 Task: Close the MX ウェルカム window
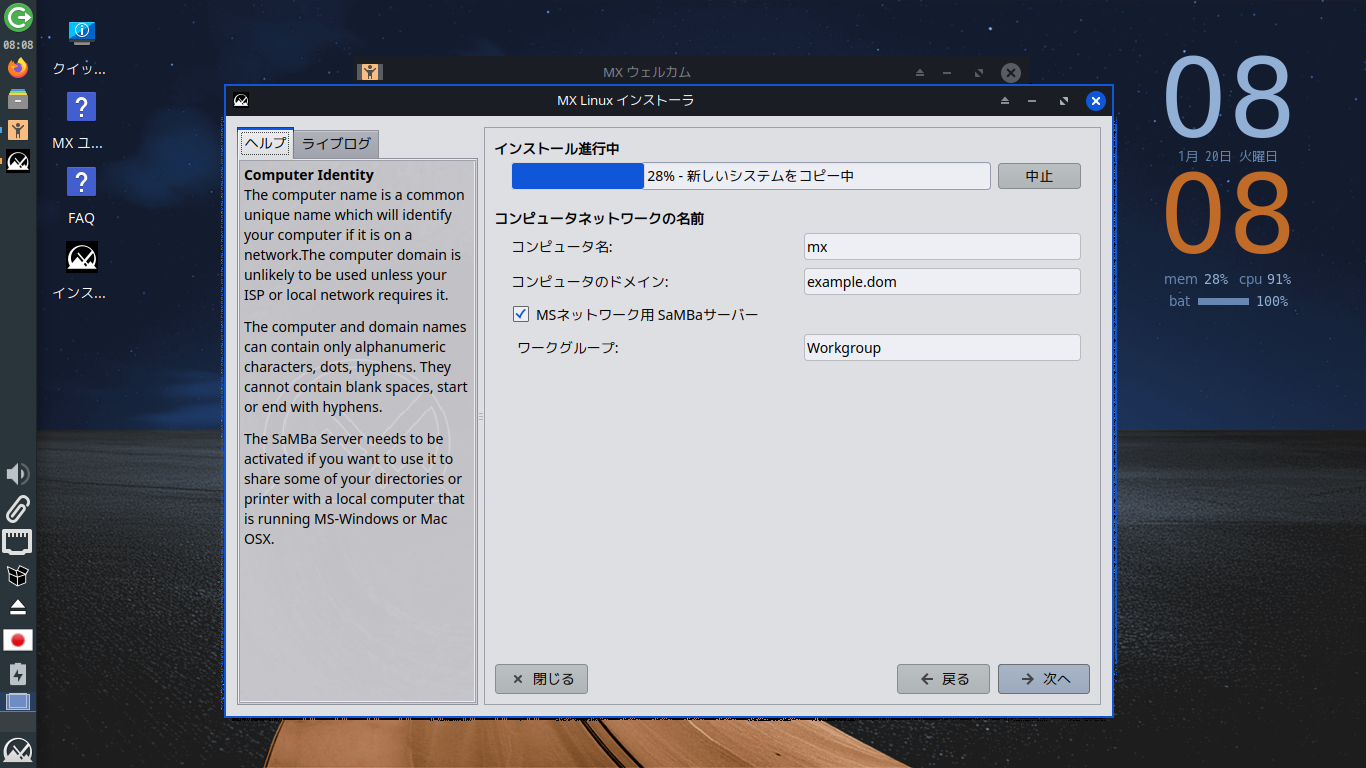pos(1011,72)
